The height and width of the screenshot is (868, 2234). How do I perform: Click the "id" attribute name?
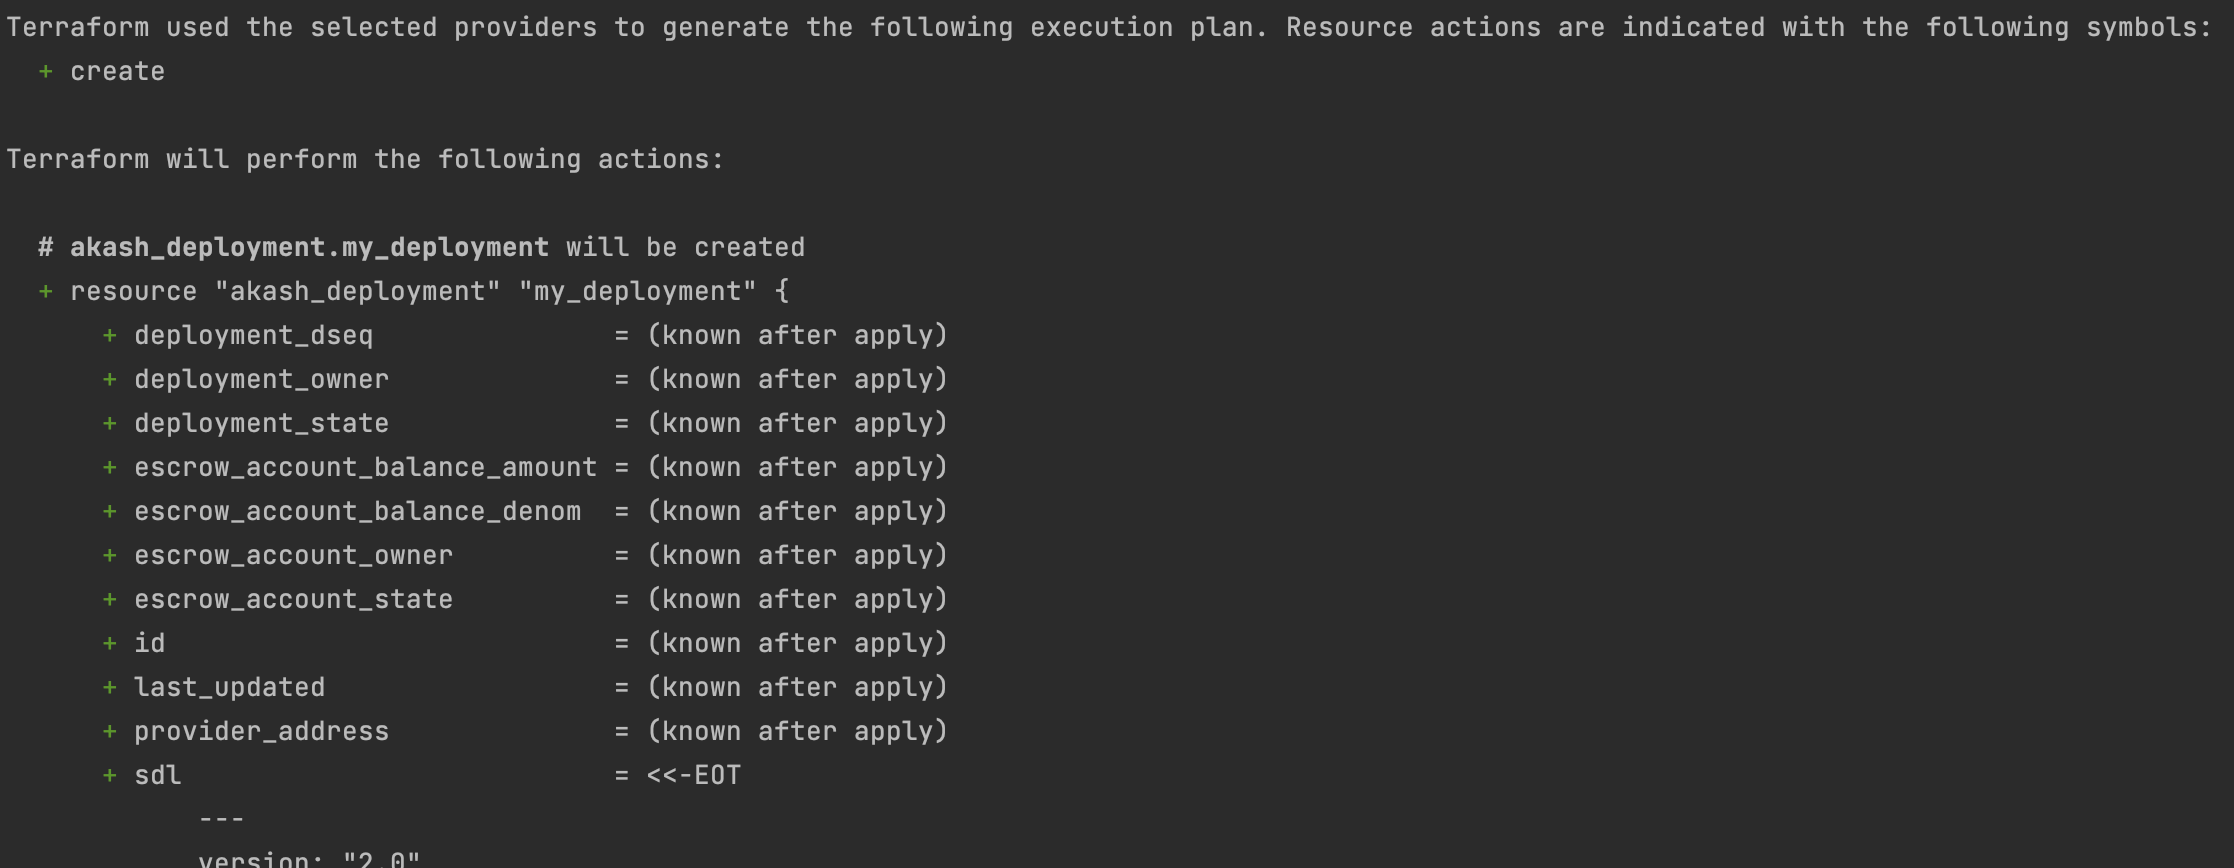(x=149, y=644)
